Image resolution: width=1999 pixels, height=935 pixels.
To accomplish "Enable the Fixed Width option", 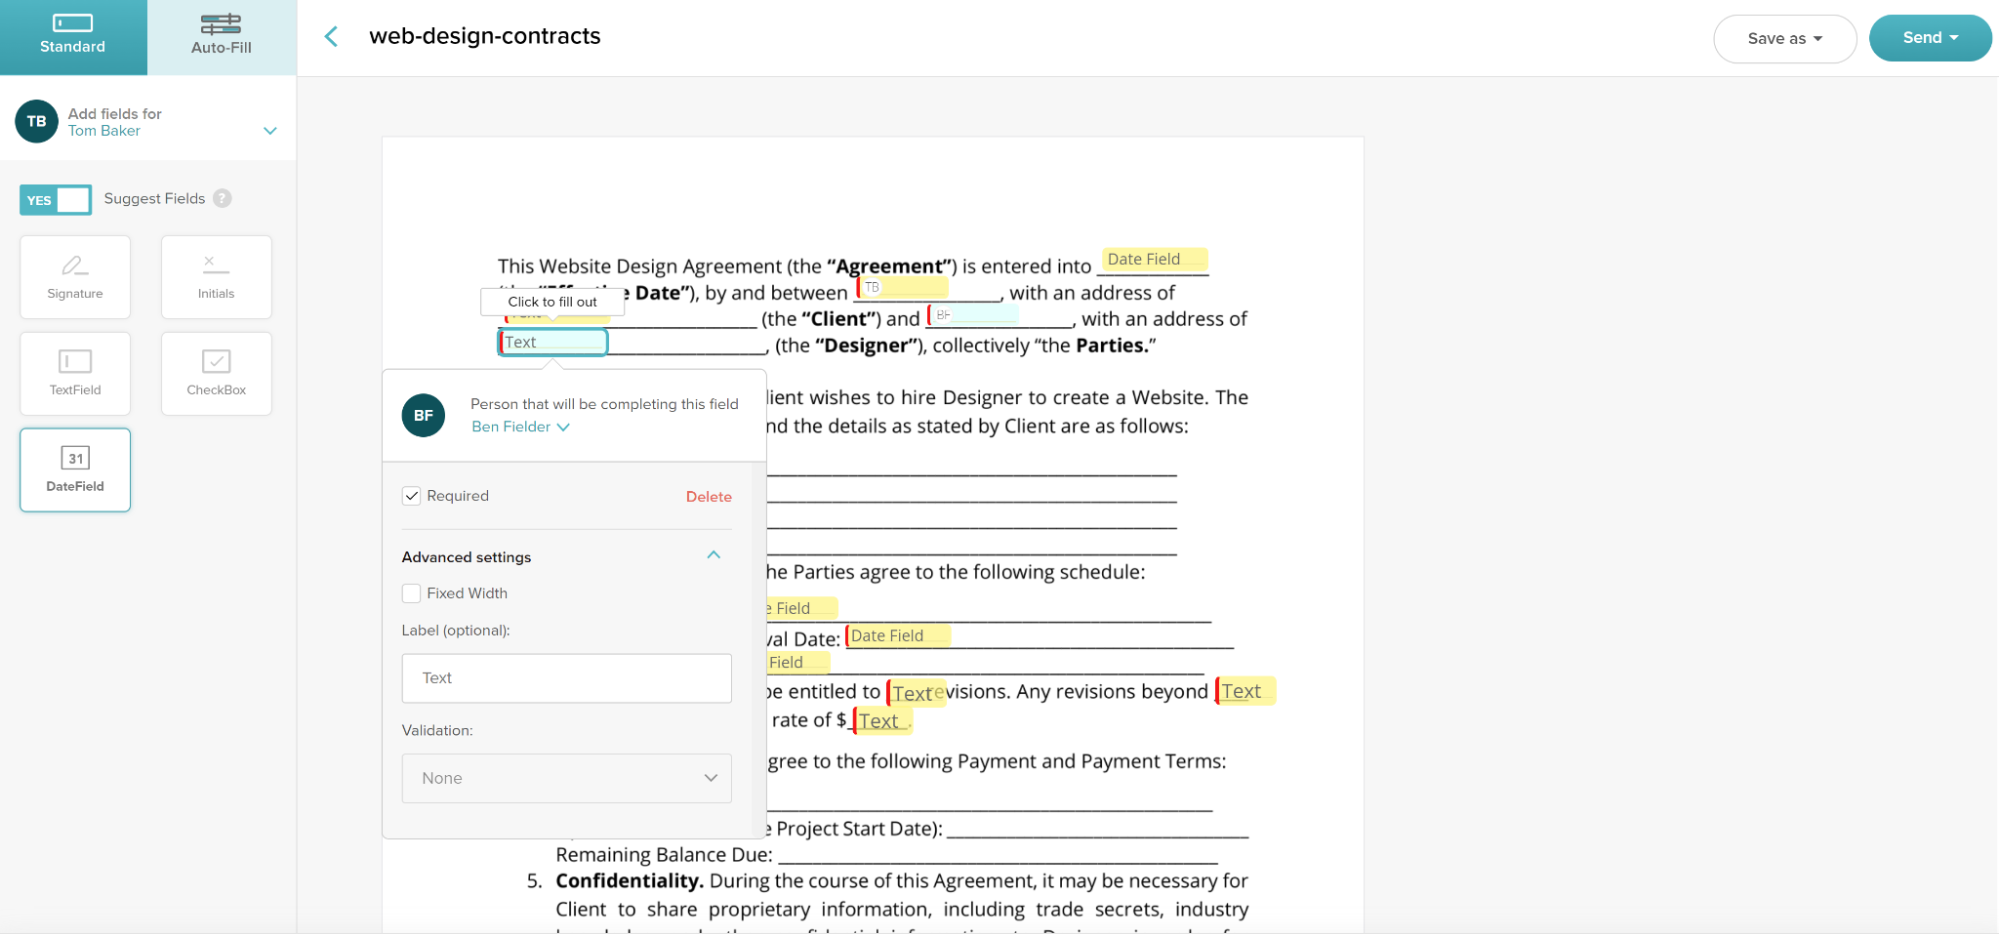I will 411,593.
